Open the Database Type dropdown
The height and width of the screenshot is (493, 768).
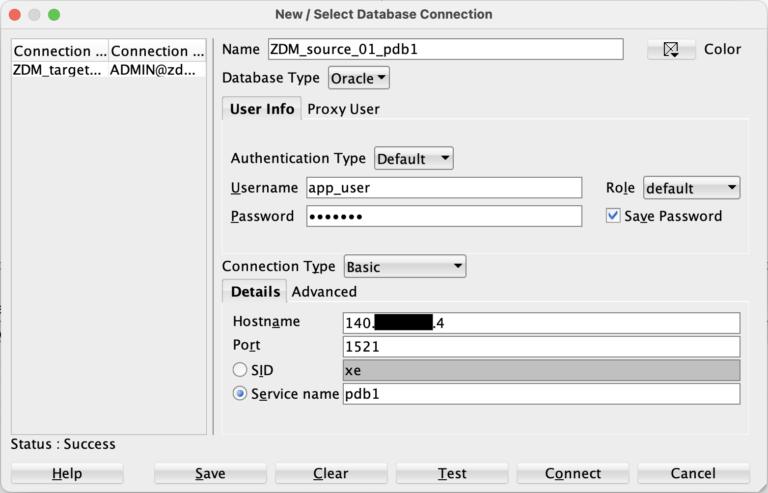(359, 78)
